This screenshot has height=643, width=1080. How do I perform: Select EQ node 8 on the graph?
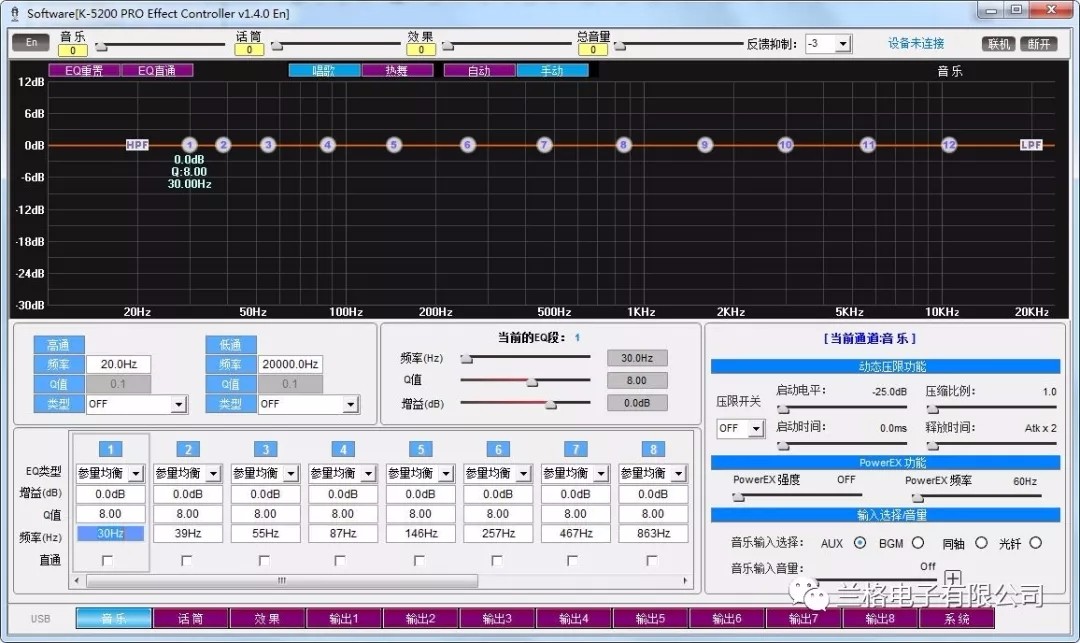623,145
